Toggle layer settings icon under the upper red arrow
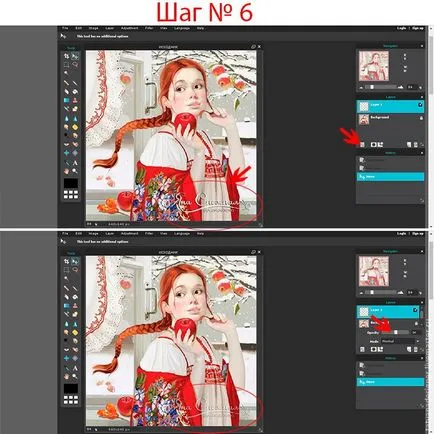434x434 pixels. tap(362, 144)
